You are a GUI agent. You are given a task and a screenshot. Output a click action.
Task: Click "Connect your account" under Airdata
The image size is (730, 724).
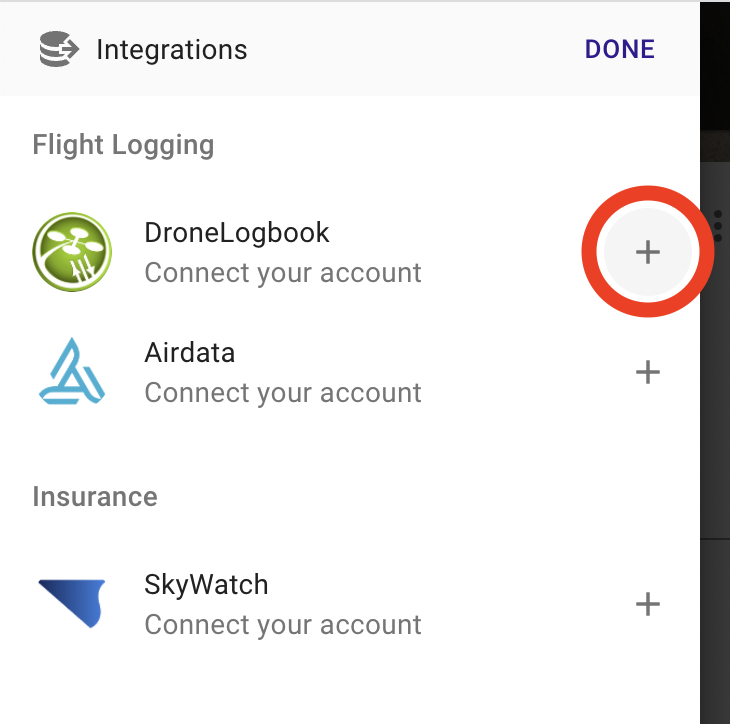(283, 393)
